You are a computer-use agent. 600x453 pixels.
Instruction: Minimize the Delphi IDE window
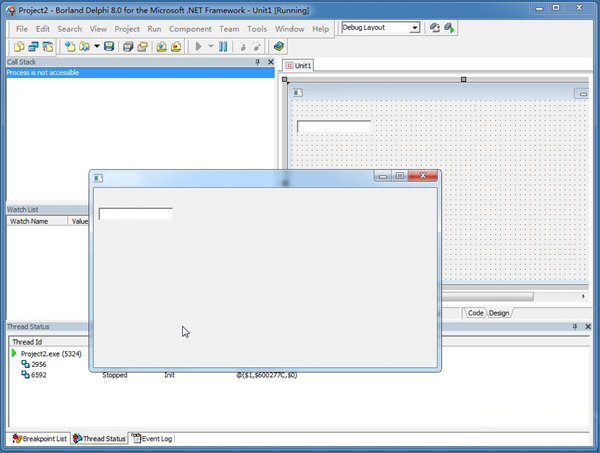click(x=539, y=8)
